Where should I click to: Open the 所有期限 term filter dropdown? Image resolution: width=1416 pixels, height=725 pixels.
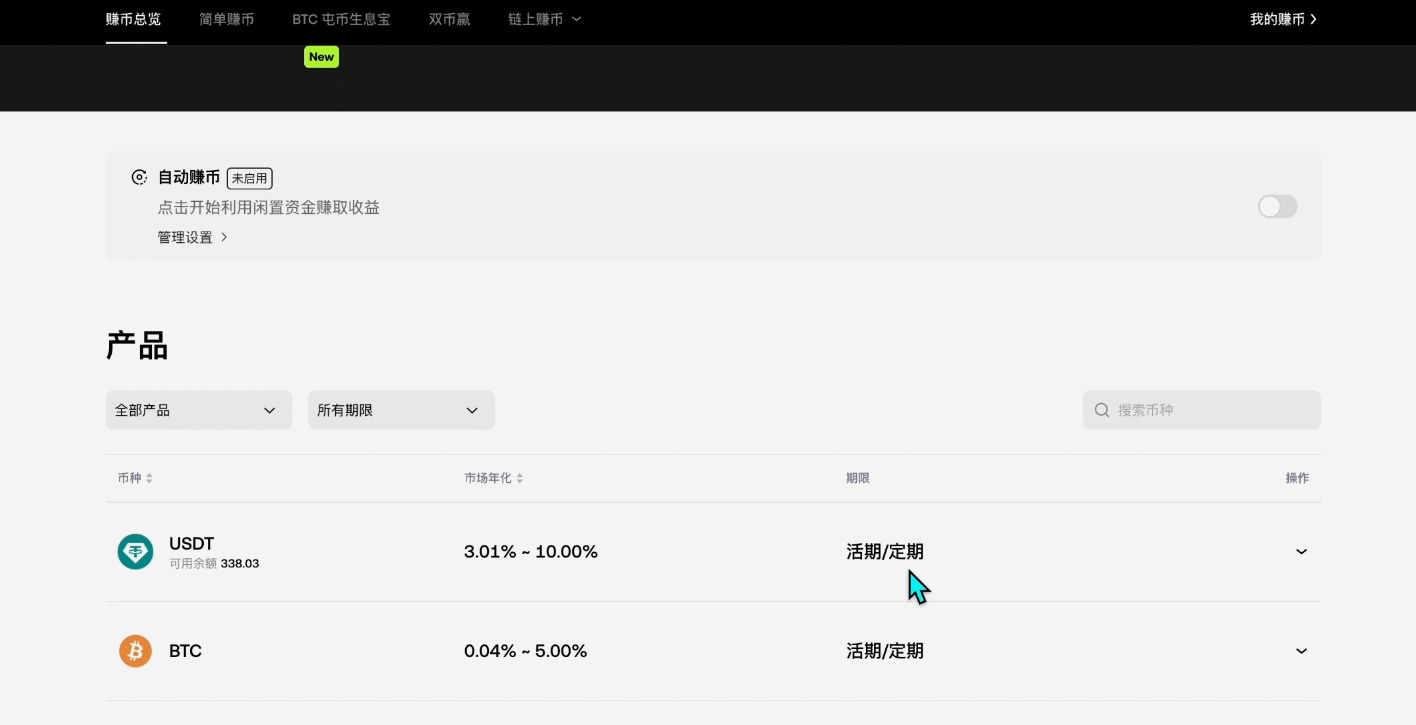400,409
